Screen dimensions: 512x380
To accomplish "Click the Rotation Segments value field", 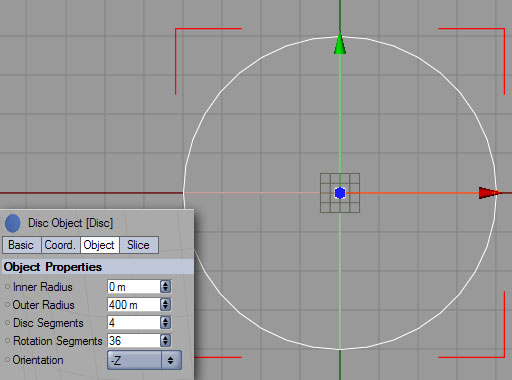I will point(134,341).
